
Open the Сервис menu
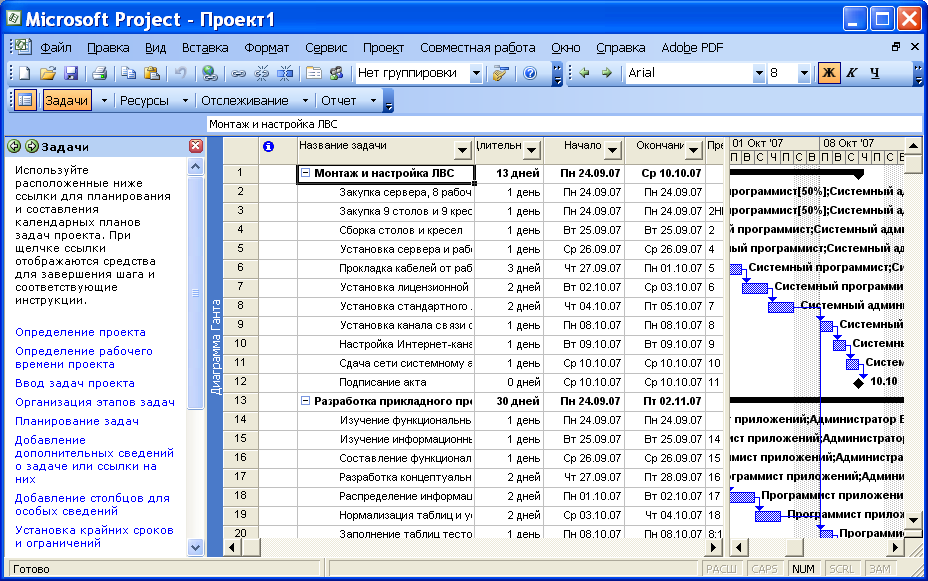pyautogui.click(x=326, y=48)
